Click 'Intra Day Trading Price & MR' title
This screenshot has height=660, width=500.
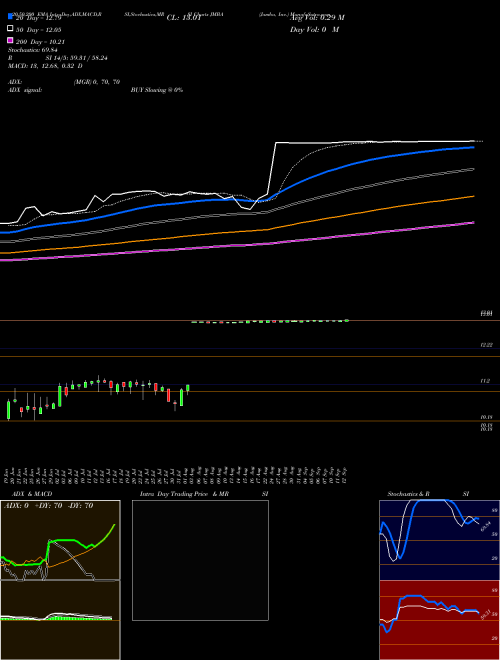click(184, 494)
